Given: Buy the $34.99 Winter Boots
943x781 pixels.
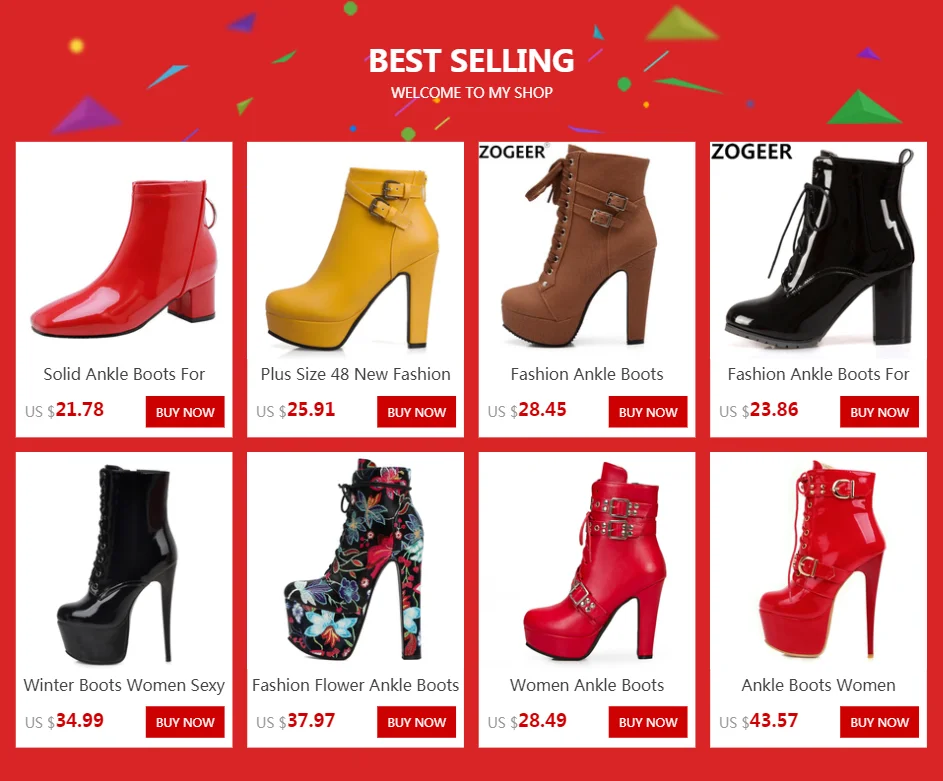Looking at the screenshot, I should coord(185,722).
